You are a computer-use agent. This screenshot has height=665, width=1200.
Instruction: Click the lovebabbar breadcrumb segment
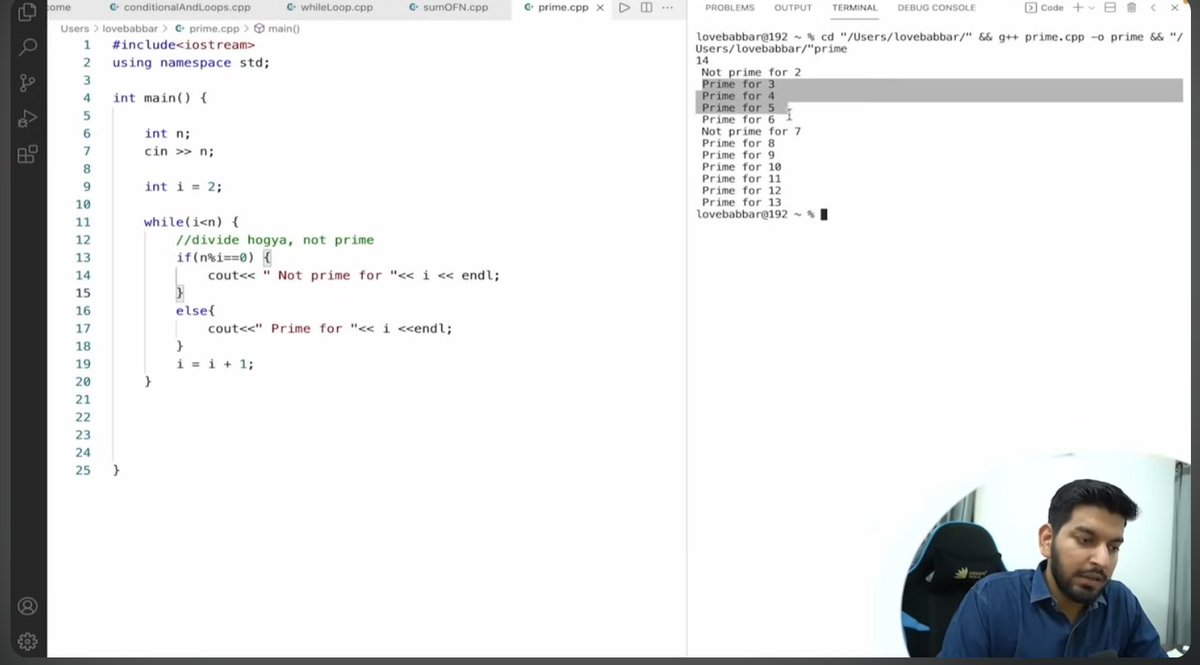pos(132,28)
